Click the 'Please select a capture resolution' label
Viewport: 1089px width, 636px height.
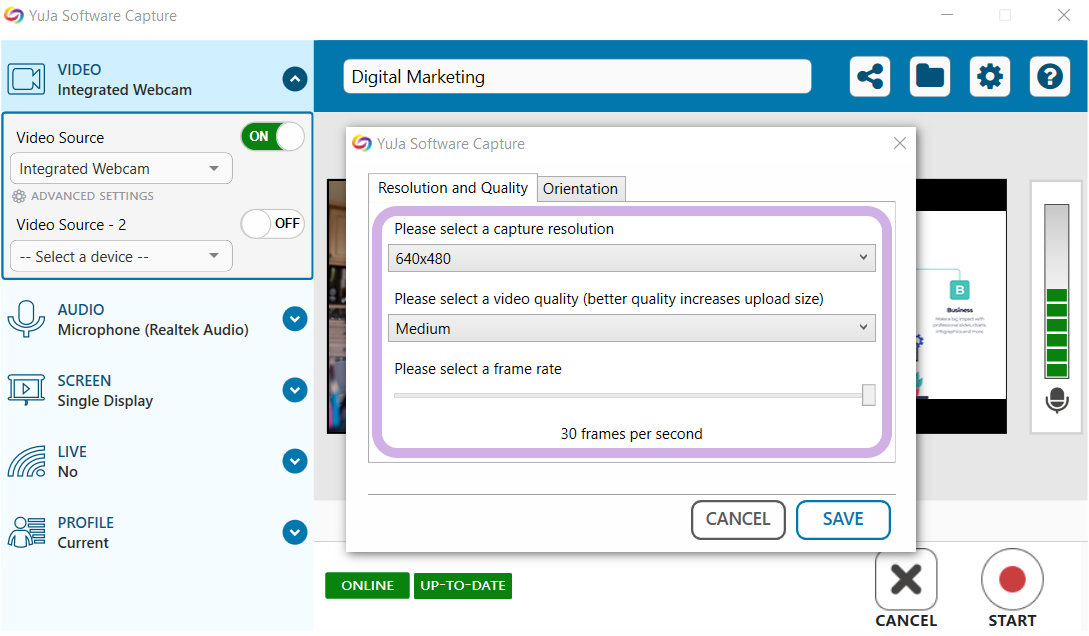[x=504, y=229]
